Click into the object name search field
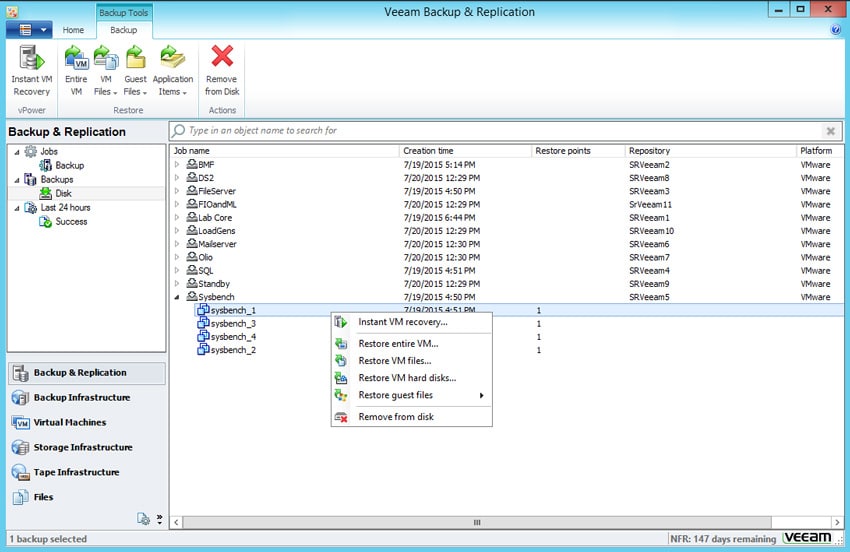 click(496, 131)
